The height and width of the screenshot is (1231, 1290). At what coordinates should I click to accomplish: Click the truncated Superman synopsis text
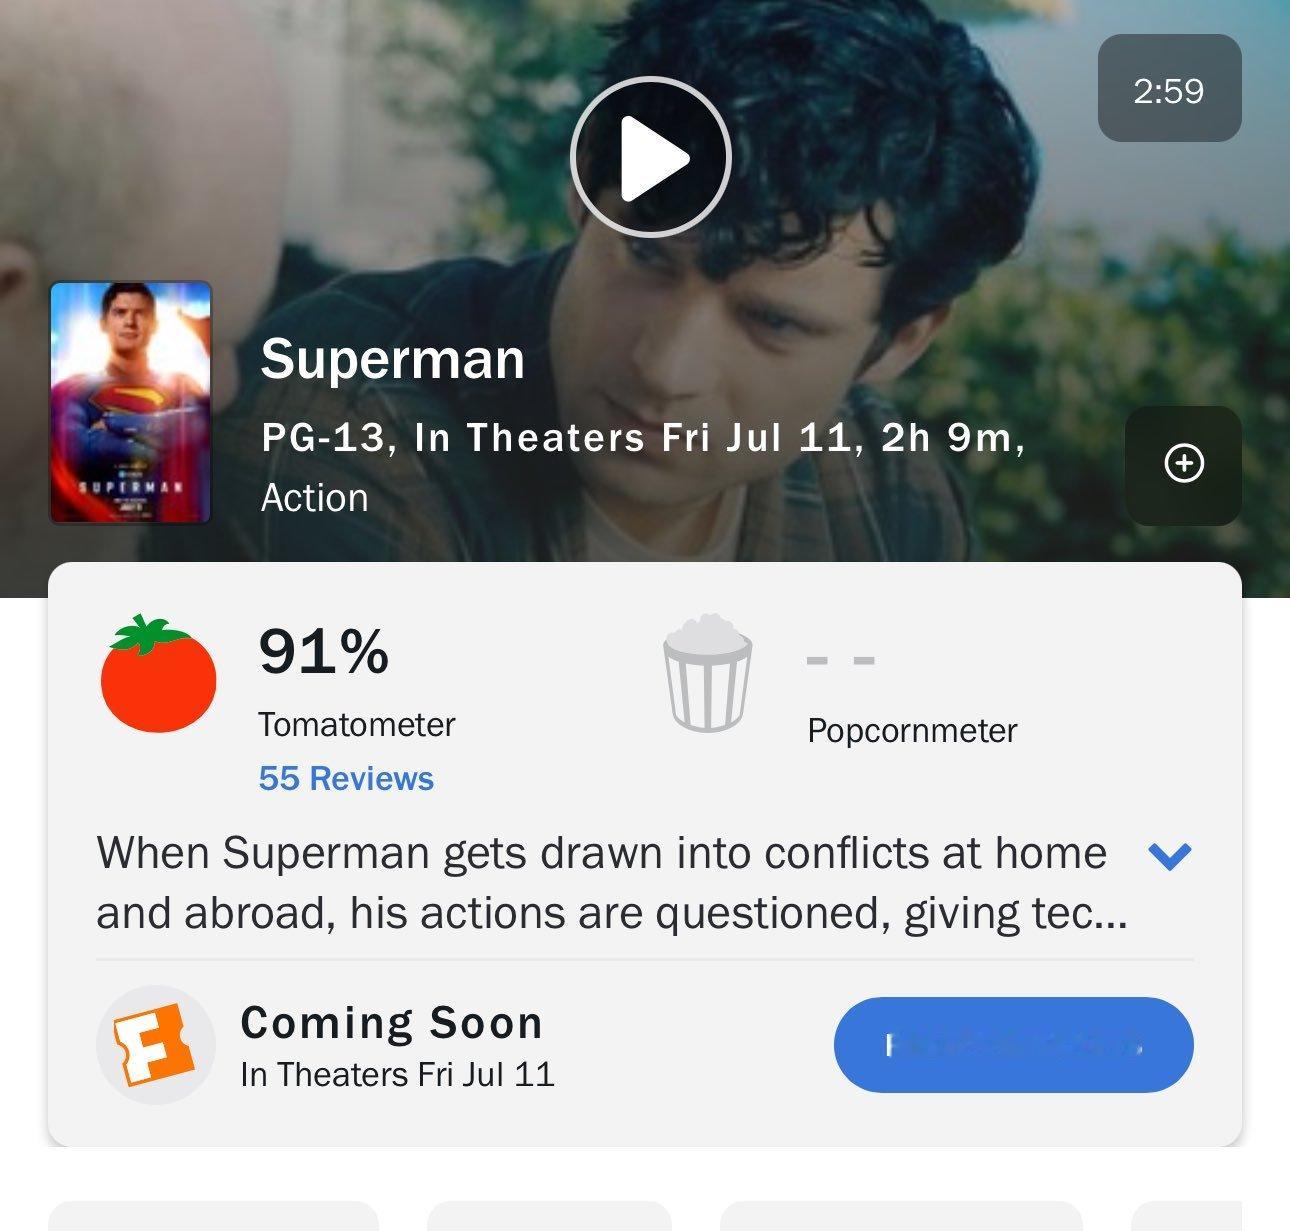(x=611, y=883)
